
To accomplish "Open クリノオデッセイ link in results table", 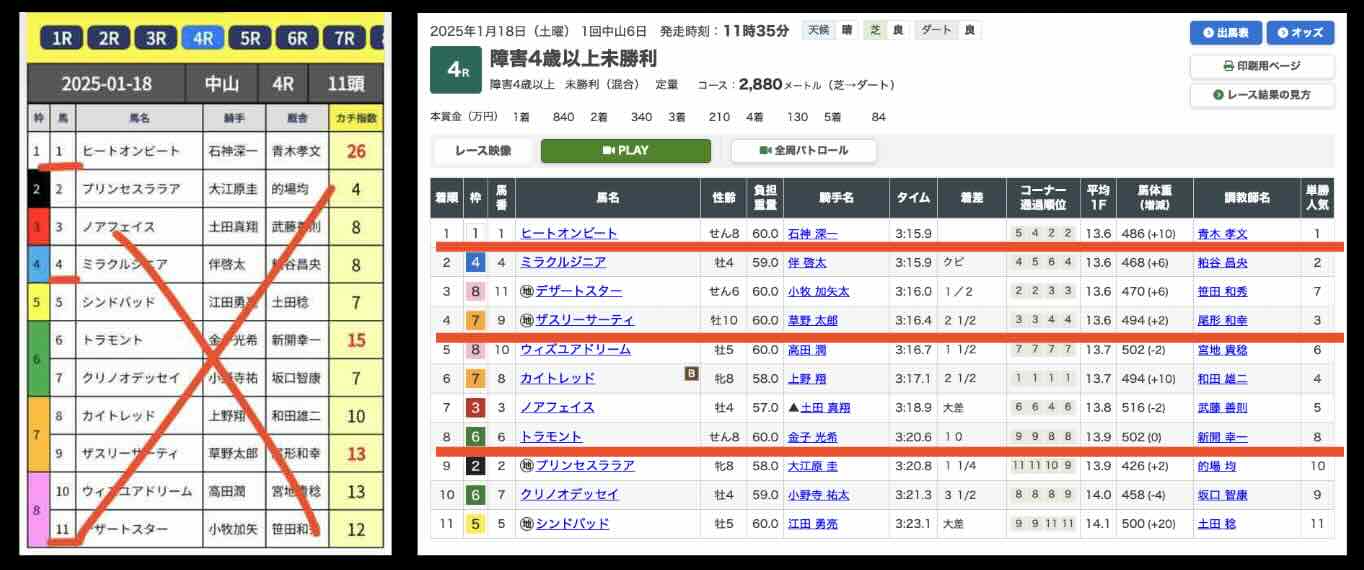I will [569, 494].
